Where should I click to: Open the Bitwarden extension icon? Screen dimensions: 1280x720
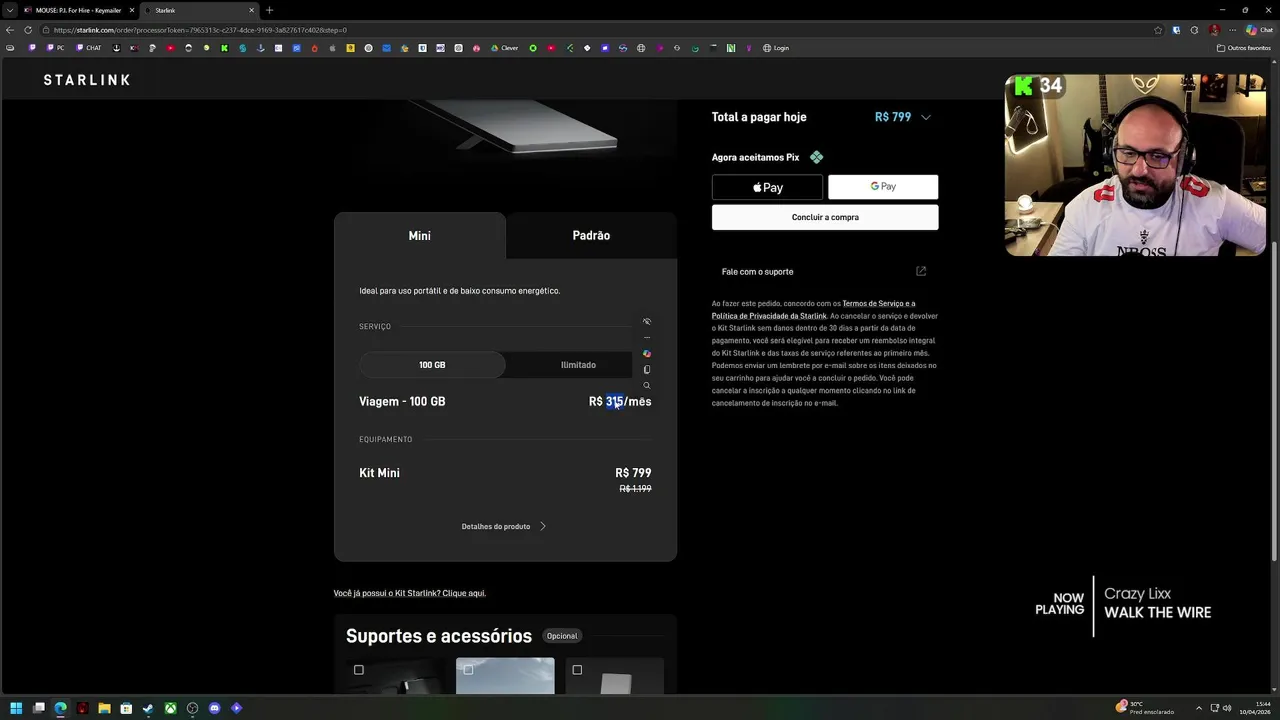coord(1176,30)
